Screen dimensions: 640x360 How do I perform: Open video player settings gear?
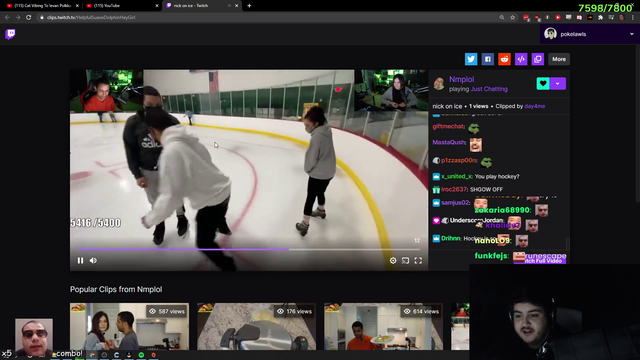(x=393, y=260)
